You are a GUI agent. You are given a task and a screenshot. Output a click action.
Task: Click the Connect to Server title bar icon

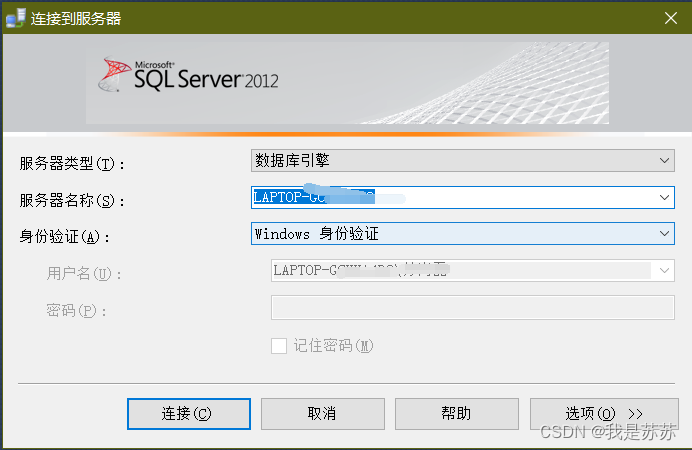(x=16, y=18)
